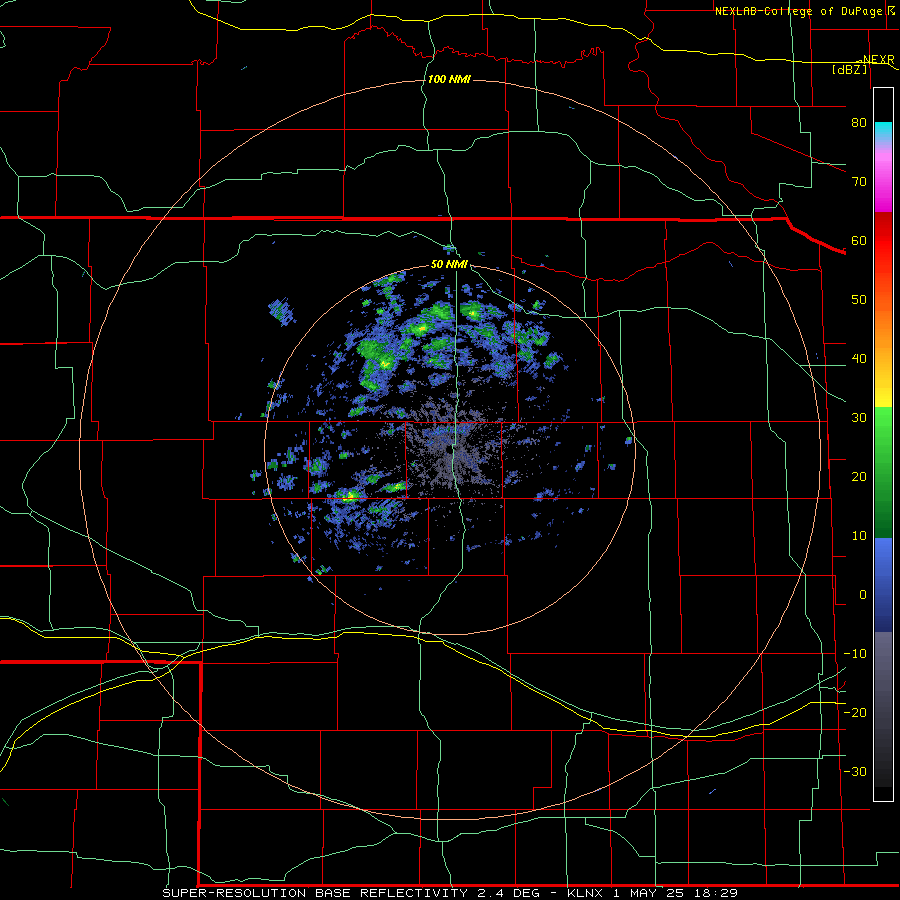Click the 2.4 DEG tilt angle in the caption
The image size is (900, 900).
[x=509, y=893]
